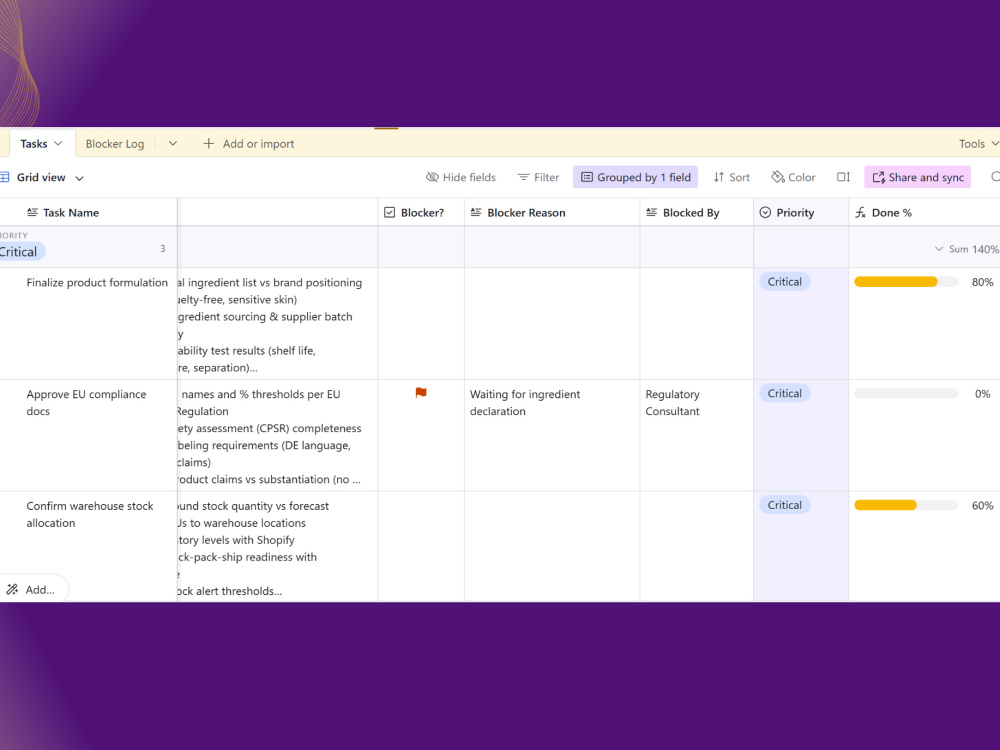Click Critical priority tag for warehouse stock row
The width and height of the screenshot is (1000, 750).
point(784,505)
